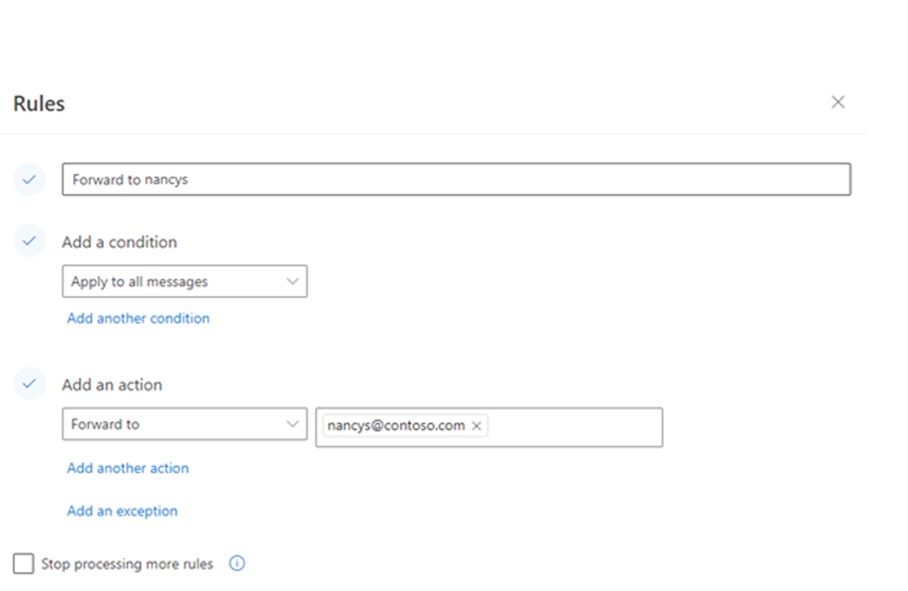Click the 'Add another condition' link
The image size is (908, 591).
(138, 318)
